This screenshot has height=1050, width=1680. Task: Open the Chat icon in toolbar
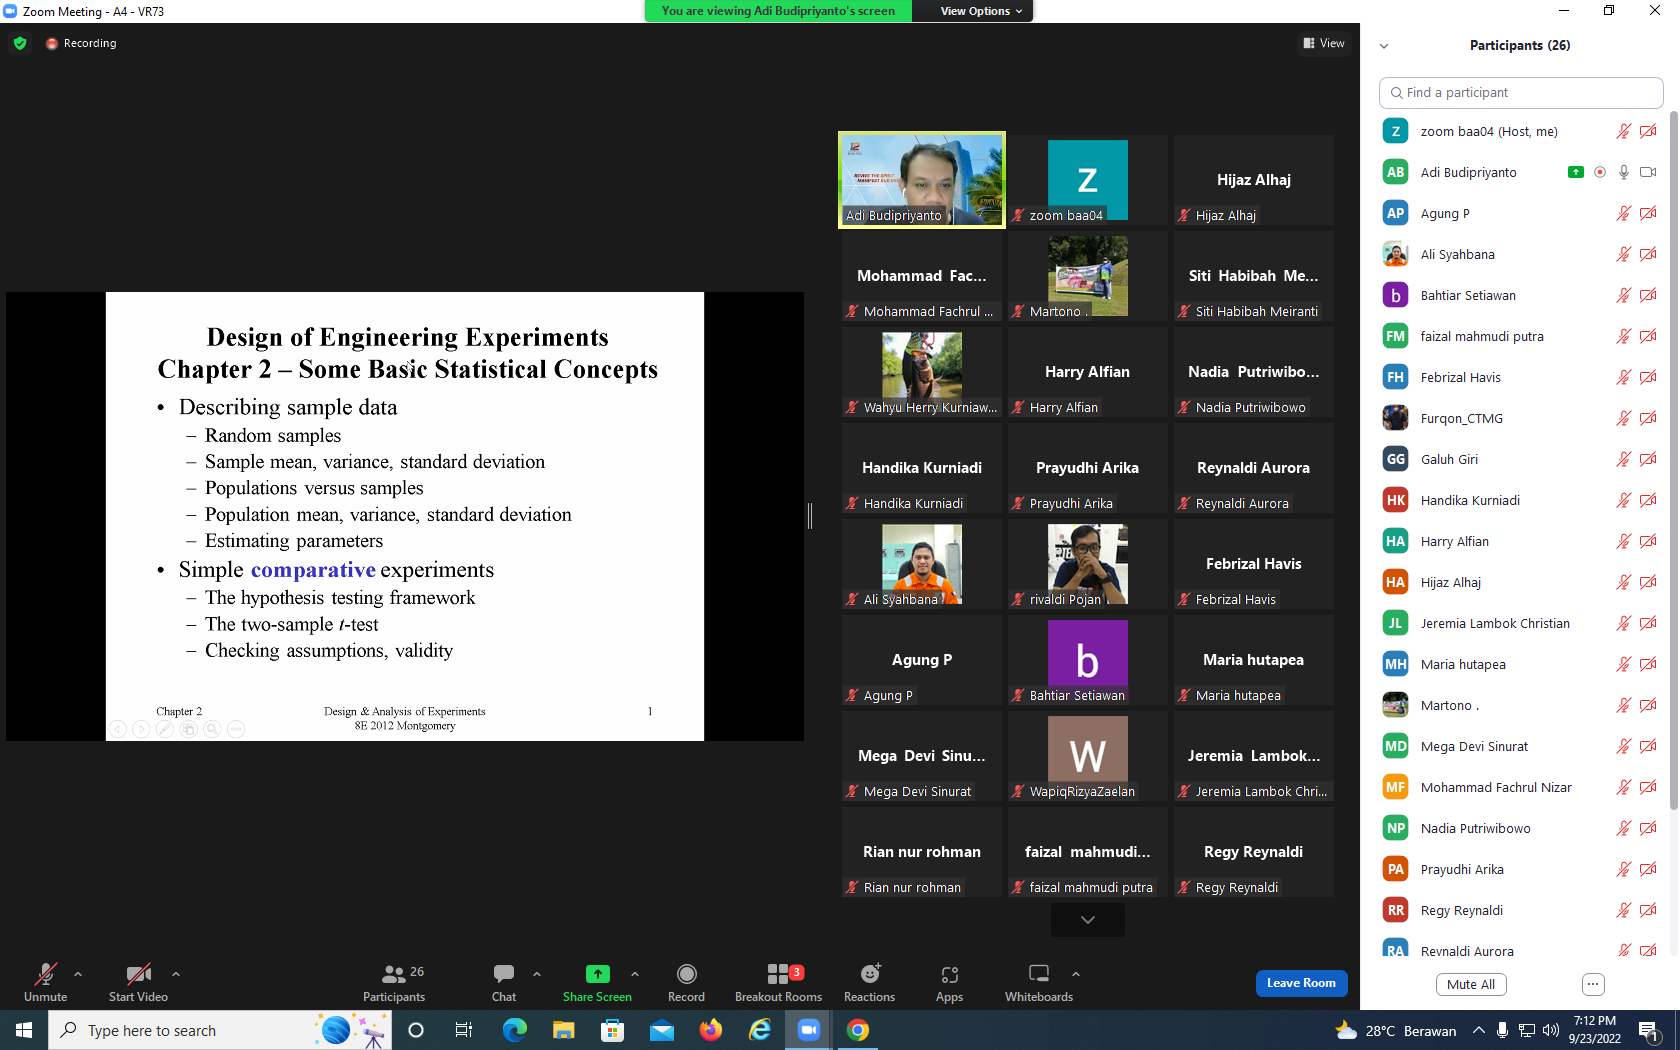click(504, 973)
